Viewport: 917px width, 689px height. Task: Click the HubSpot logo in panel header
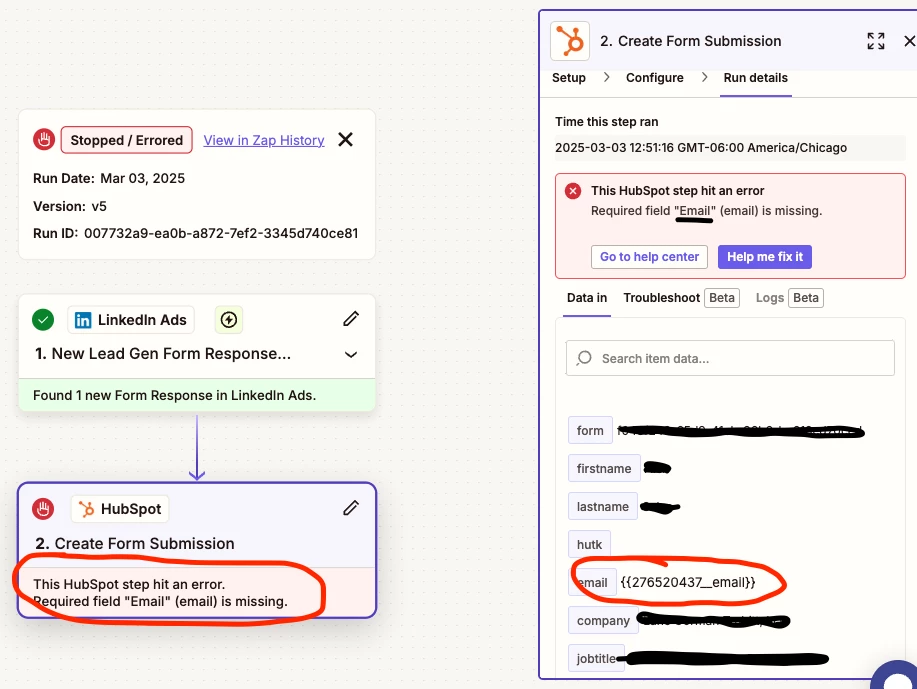coord(570,41)
